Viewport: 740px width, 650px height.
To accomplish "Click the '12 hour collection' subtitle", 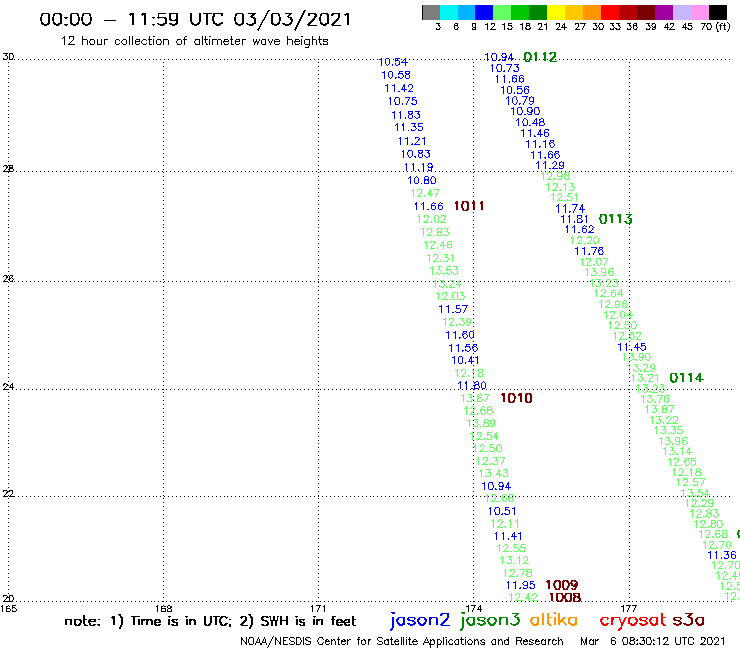I will click(x=194, y=41).
